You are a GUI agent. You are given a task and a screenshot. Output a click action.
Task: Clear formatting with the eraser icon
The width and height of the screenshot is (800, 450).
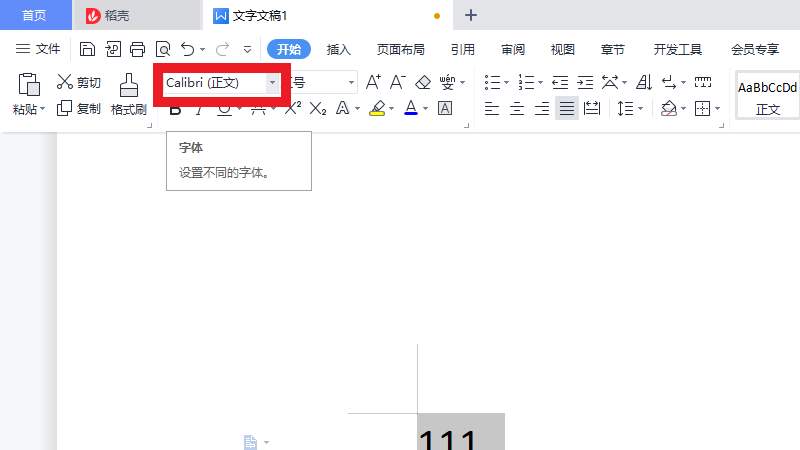pos(423,83)
